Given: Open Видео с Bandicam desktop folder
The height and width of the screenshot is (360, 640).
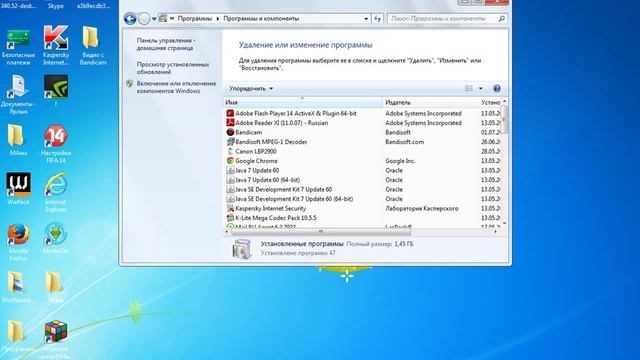Looking at the screenshot, I should [x=92, y=46].
